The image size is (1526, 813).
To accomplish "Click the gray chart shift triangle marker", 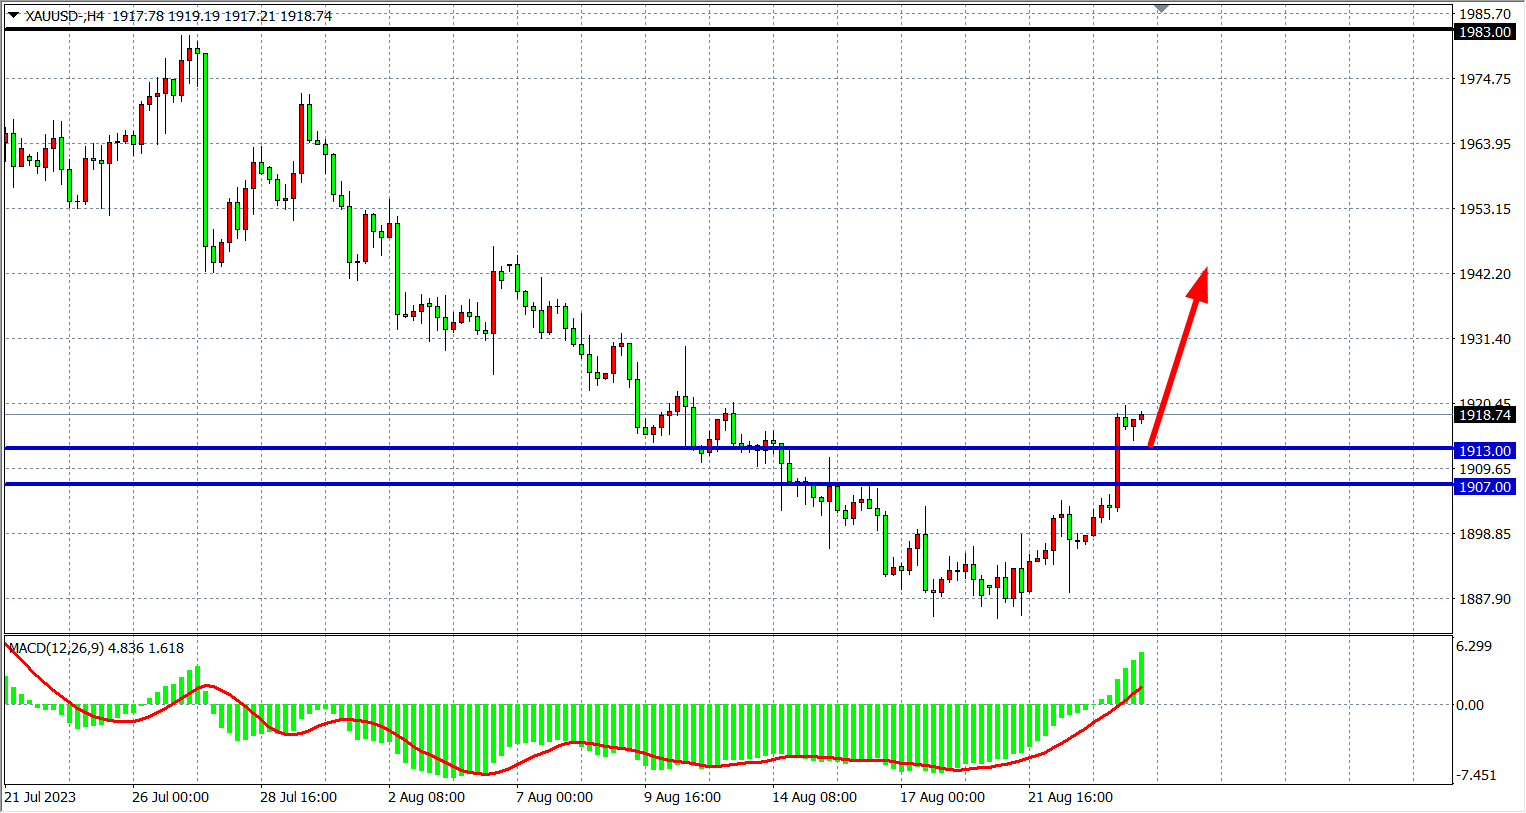I will (1161, 9).
